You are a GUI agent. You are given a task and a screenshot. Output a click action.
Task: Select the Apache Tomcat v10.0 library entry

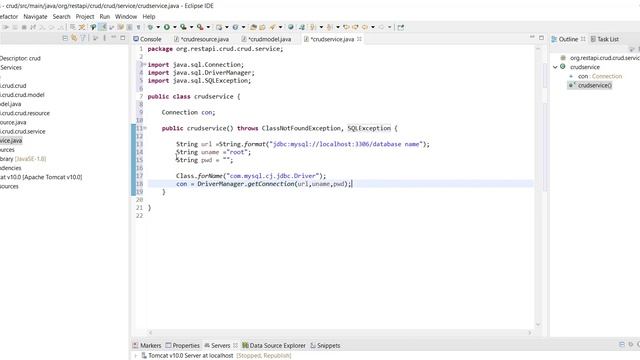(41, 177)
